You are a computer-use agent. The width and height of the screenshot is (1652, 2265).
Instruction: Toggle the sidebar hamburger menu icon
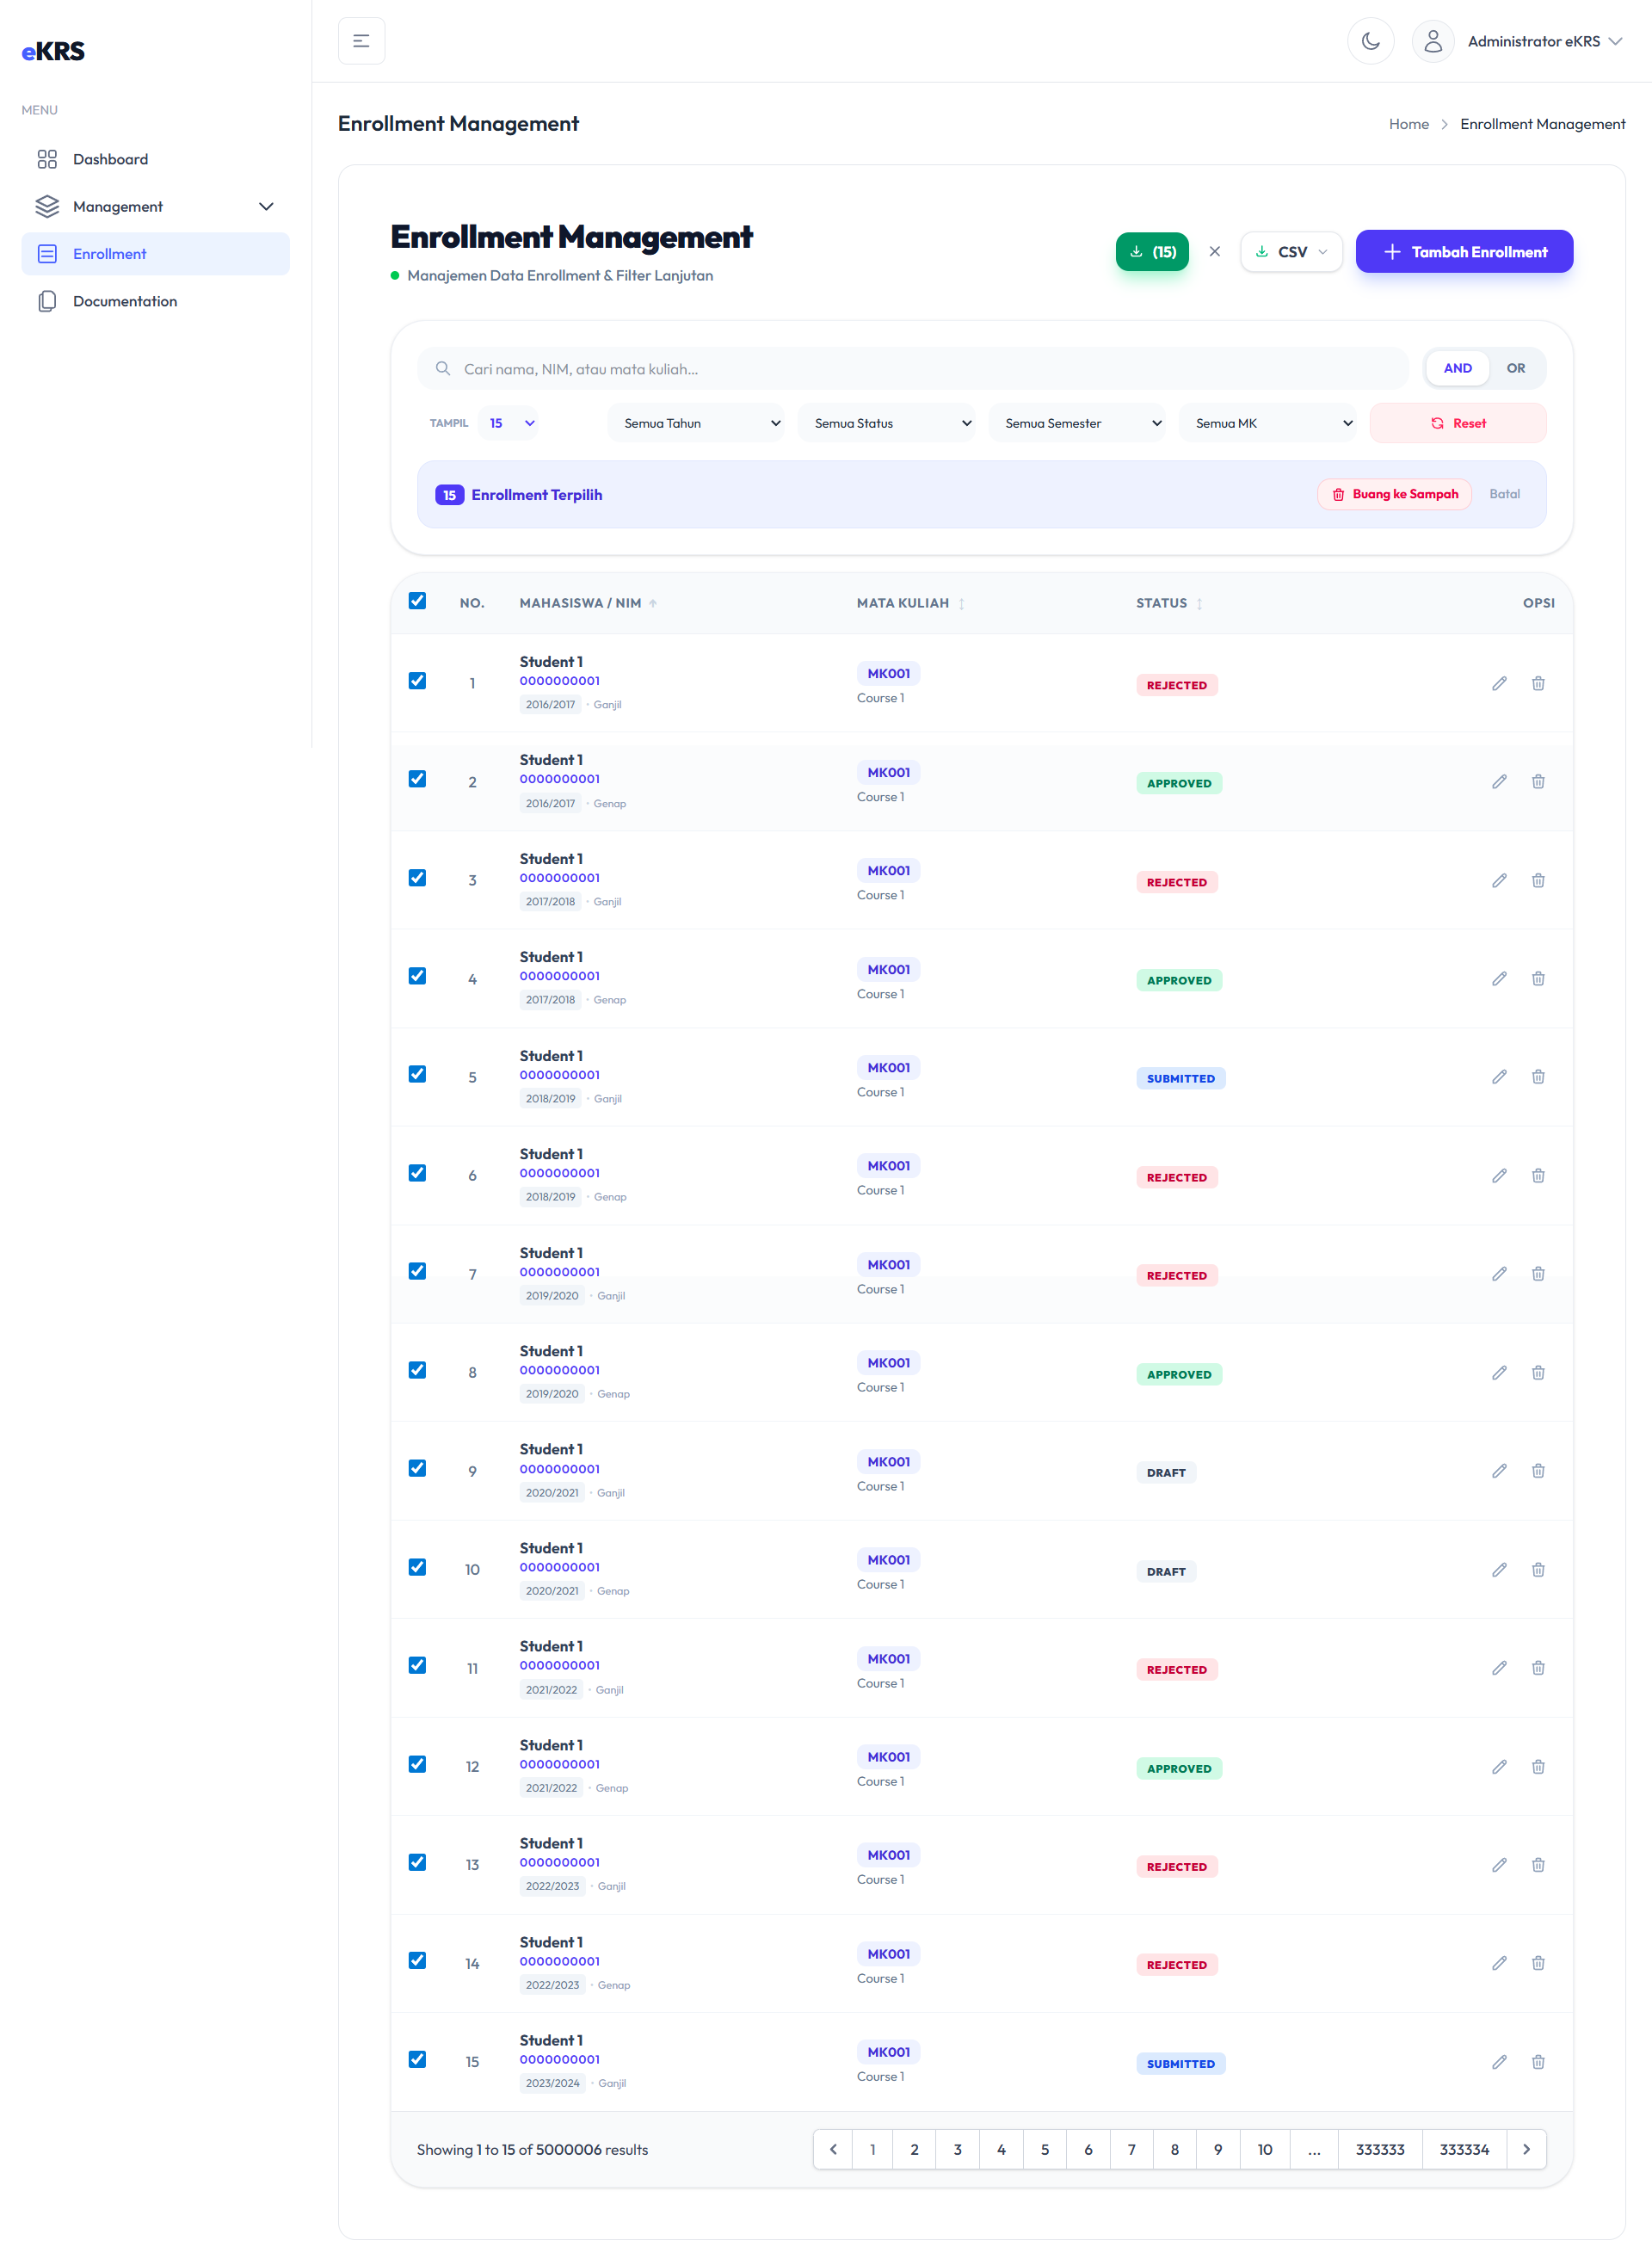coord(361,41)
